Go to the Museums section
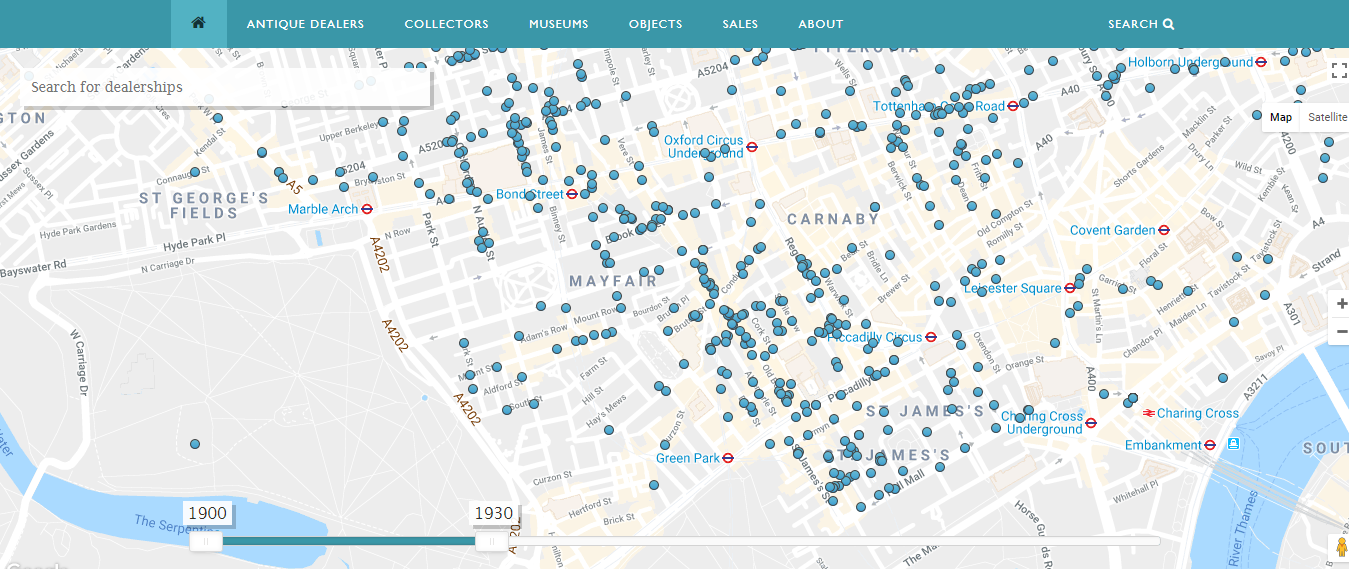The width and height of the screenshot is (1349, 569). point(558,24)
